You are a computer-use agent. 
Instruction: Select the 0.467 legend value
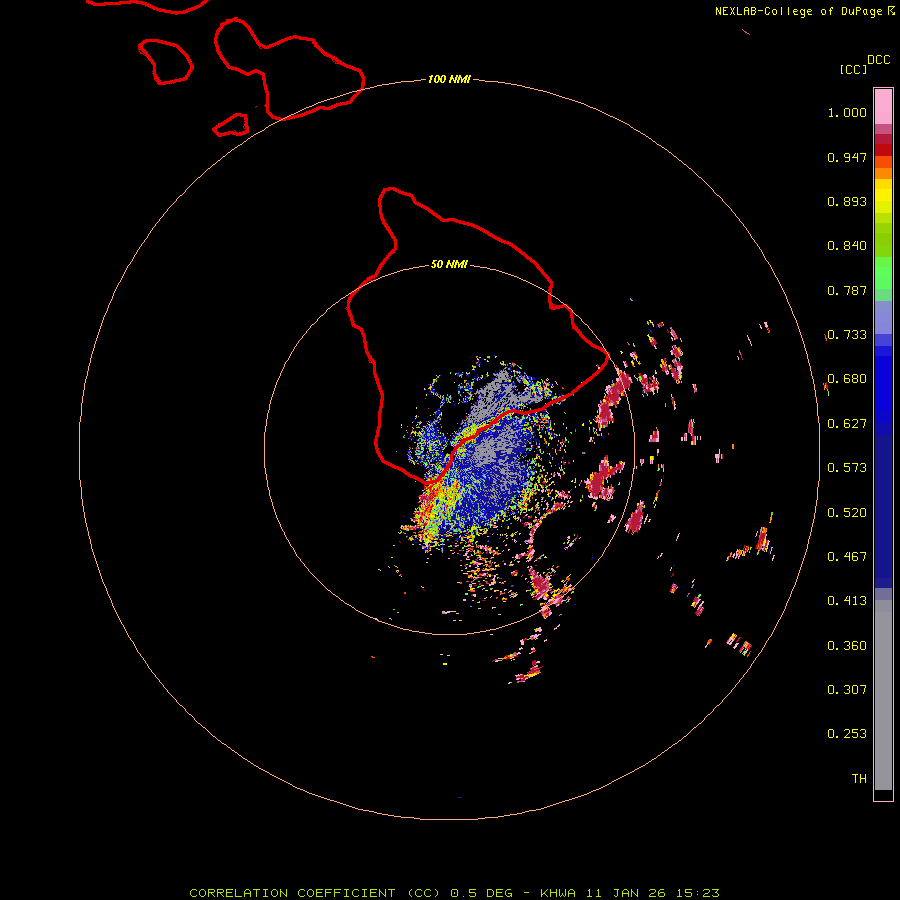pos(847,557)
